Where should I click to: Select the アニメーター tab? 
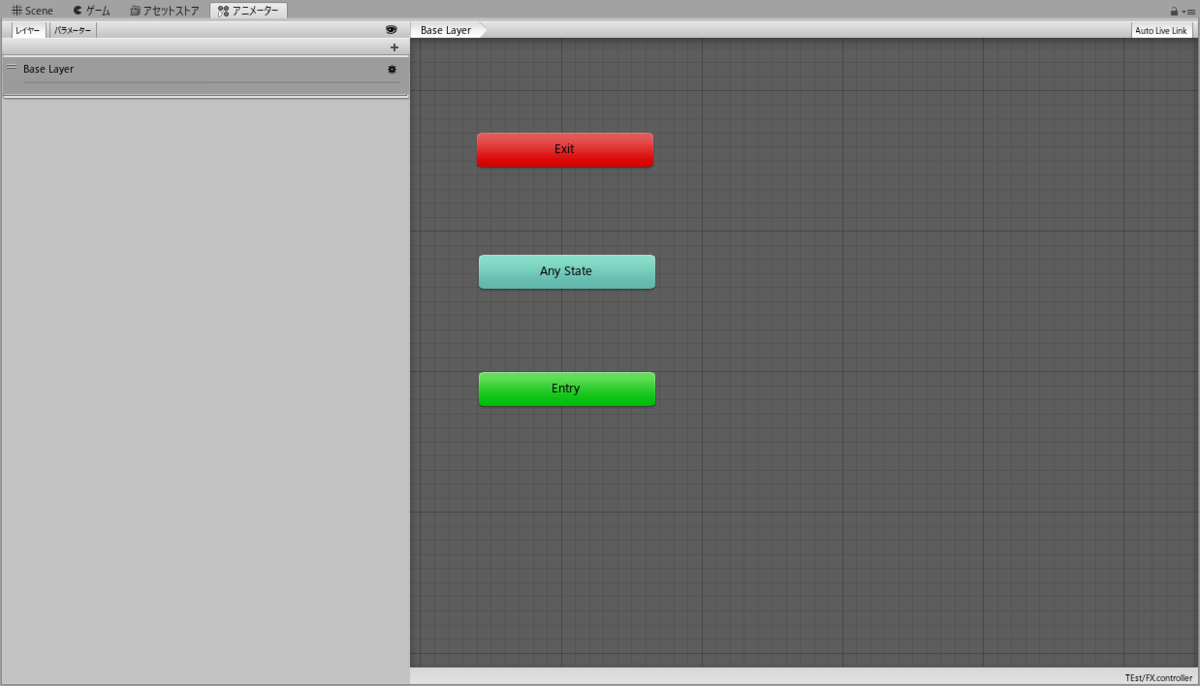248,10
